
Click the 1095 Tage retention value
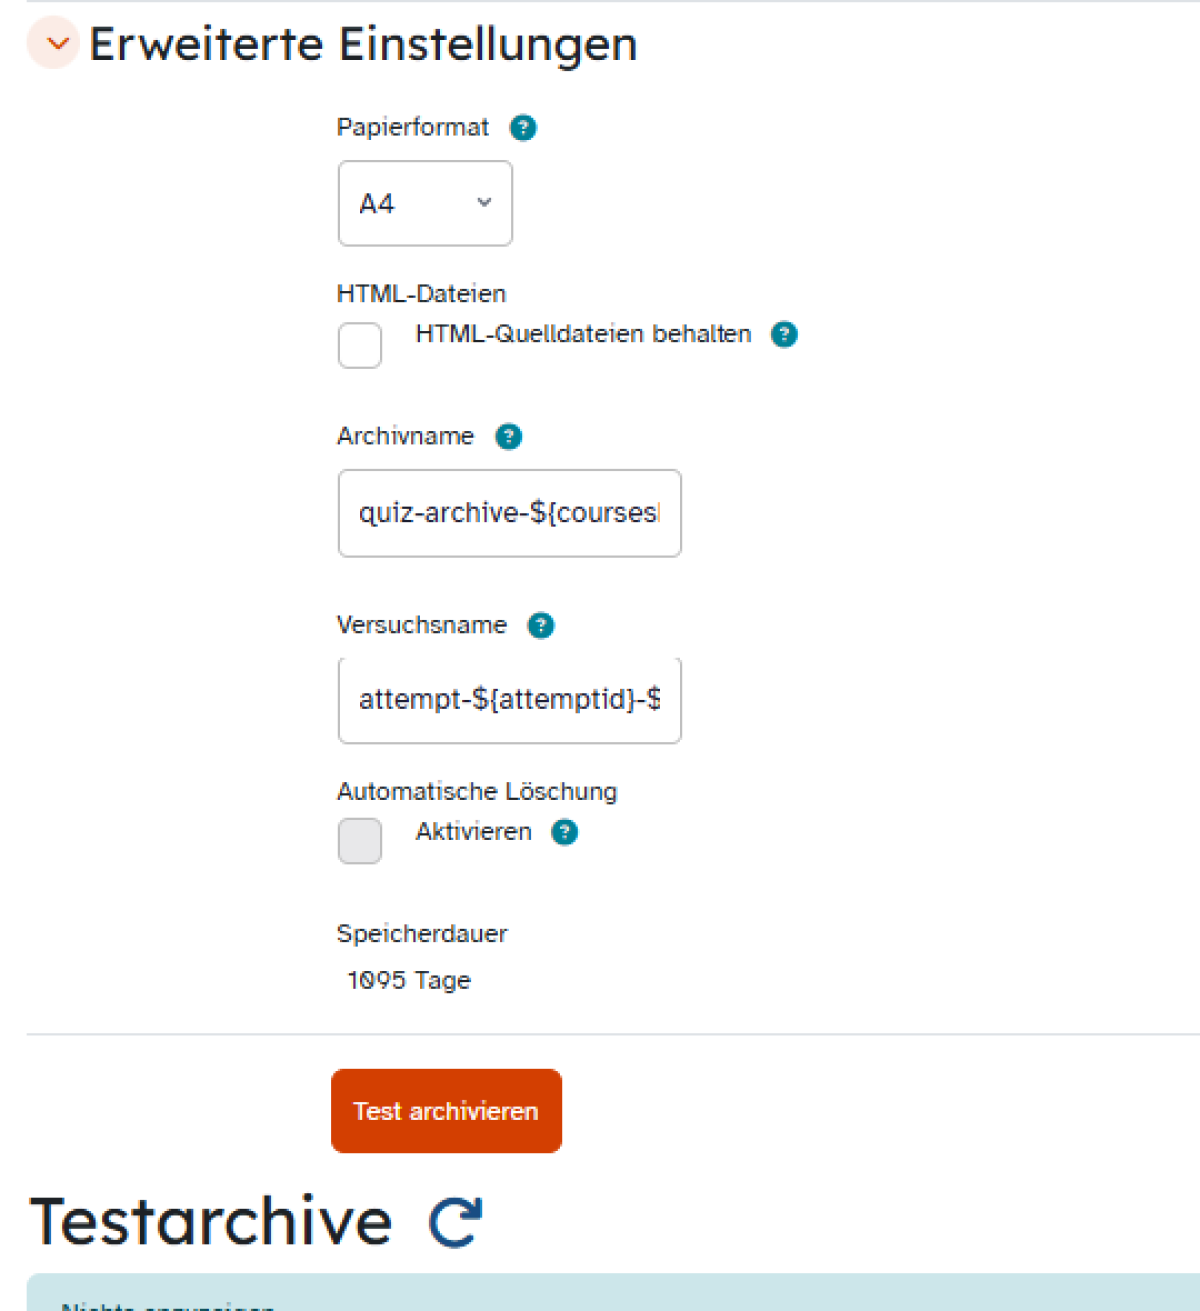409,980
